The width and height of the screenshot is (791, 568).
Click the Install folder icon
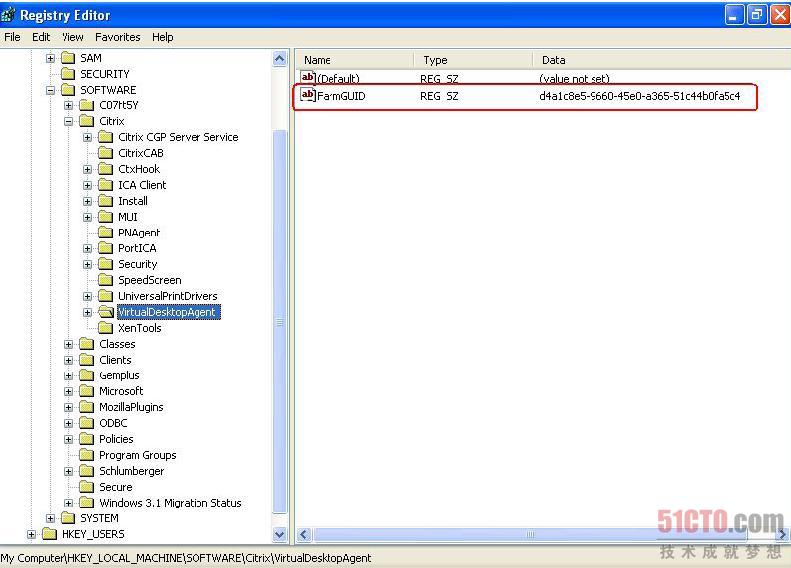tap(105, 201)
